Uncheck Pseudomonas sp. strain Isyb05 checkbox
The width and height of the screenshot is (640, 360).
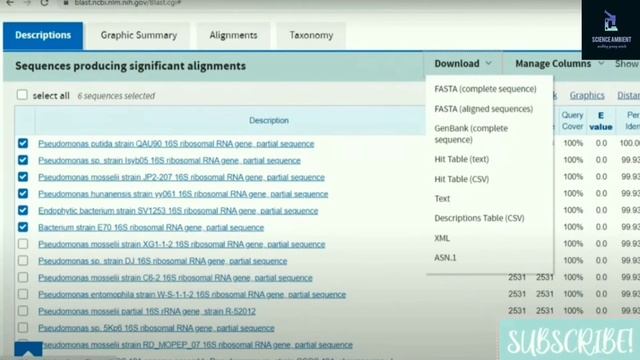[23, 160]
